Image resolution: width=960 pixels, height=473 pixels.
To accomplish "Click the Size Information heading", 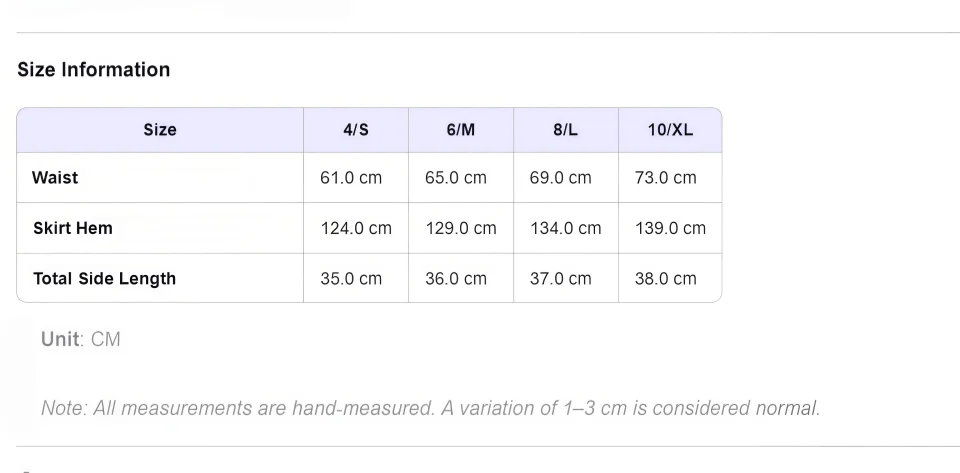I will click(94, 70).
